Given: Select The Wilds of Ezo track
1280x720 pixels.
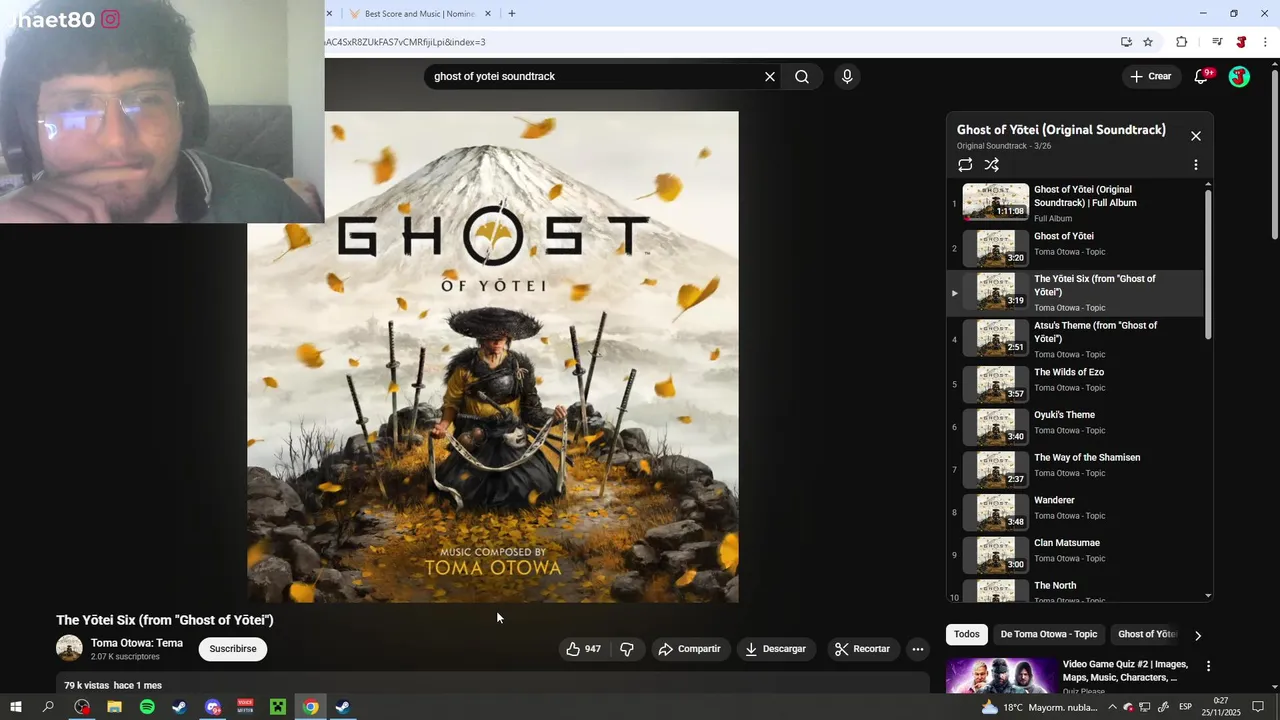Looking at the screenshot, I should pyautogui.click(x=1075, y=383).
